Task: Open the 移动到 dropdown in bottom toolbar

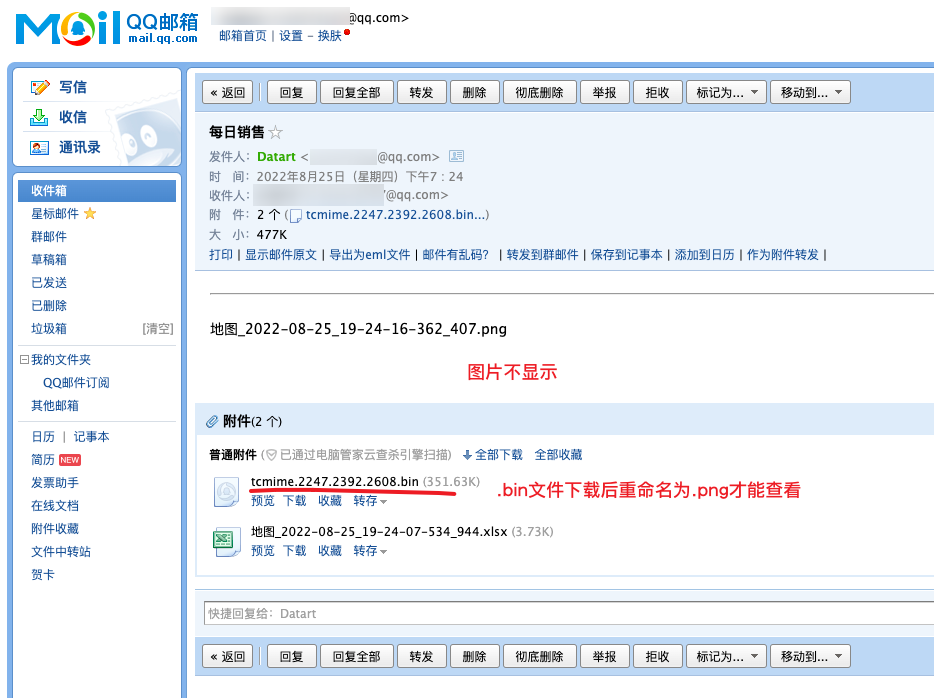Action: pyautogui.click(x=810, y=656)
